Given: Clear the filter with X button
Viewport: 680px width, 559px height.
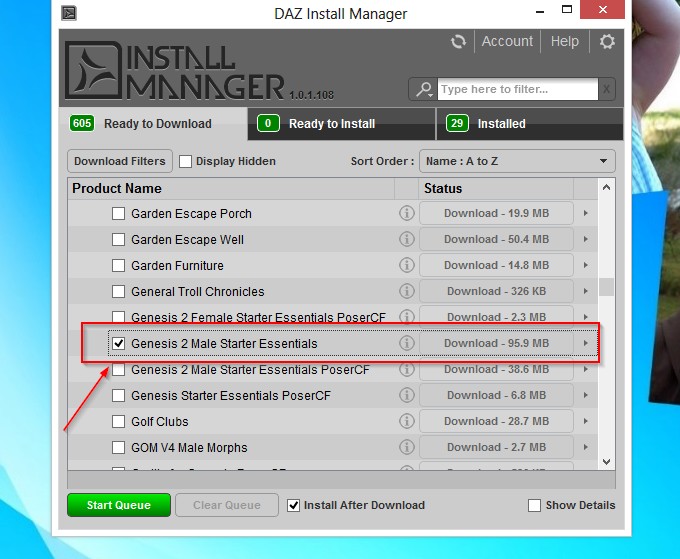Looking at the screenshot, I should point(606,89).
